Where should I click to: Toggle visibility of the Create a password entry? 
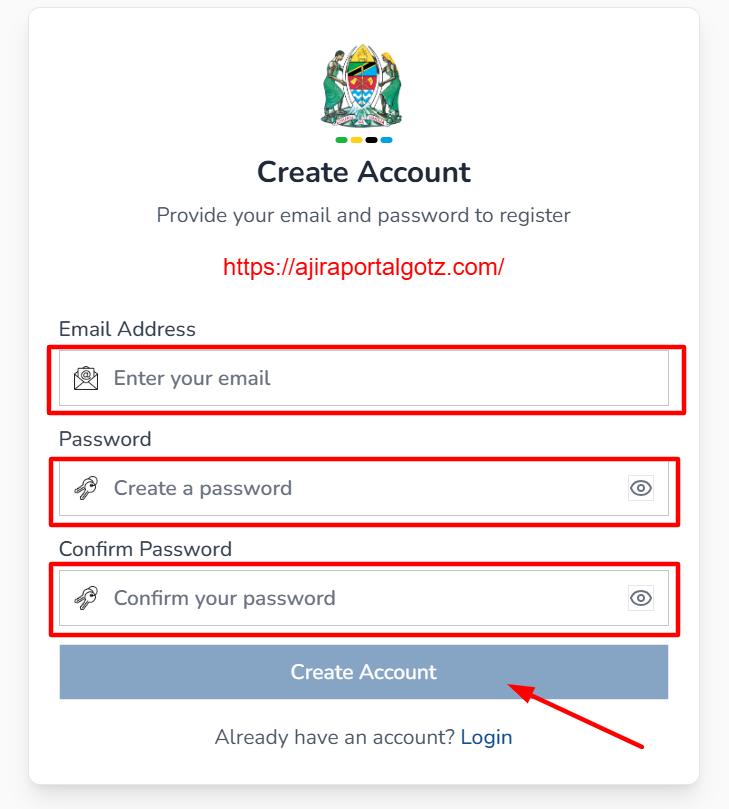click(x=640, y=488)
